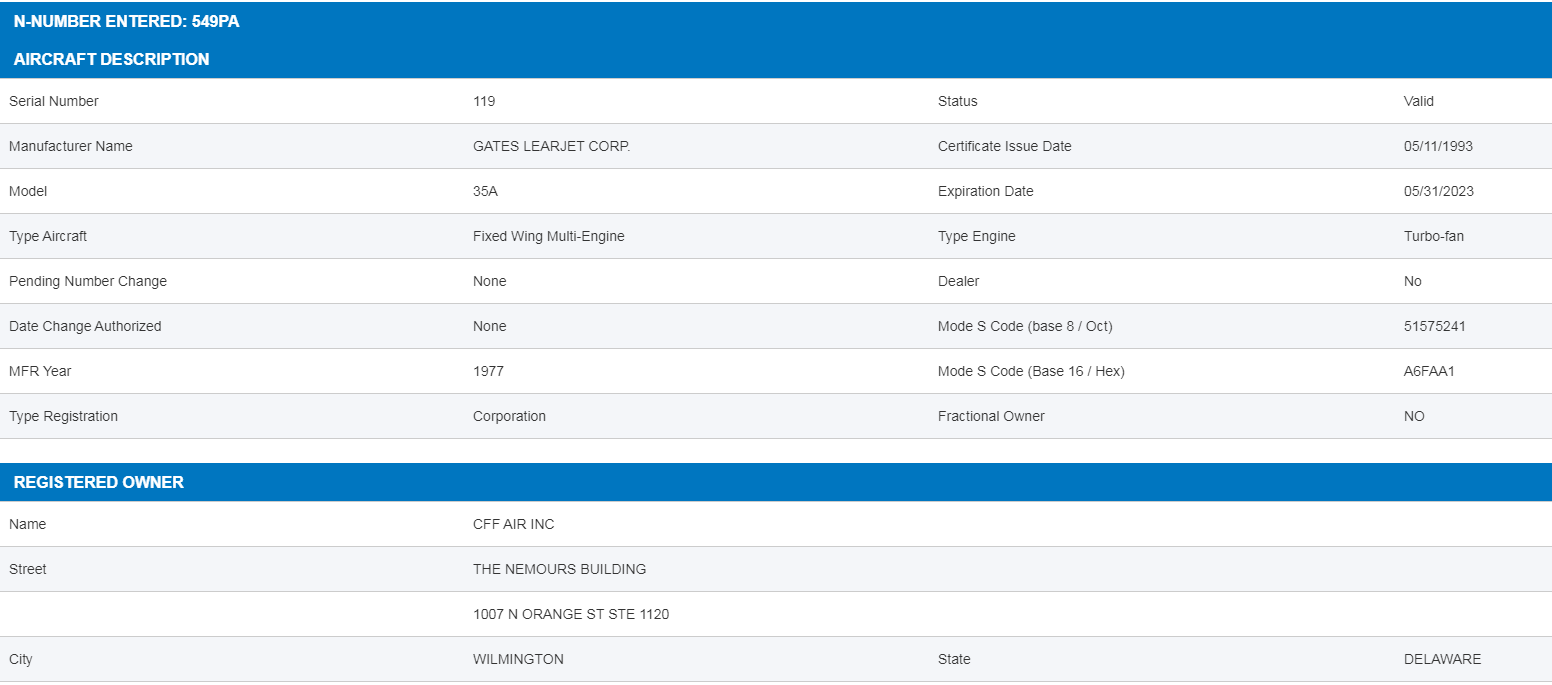1552x685 pixels.
Task: Select Fractional Owner value 'NO'
Action: click(1415, 416)
